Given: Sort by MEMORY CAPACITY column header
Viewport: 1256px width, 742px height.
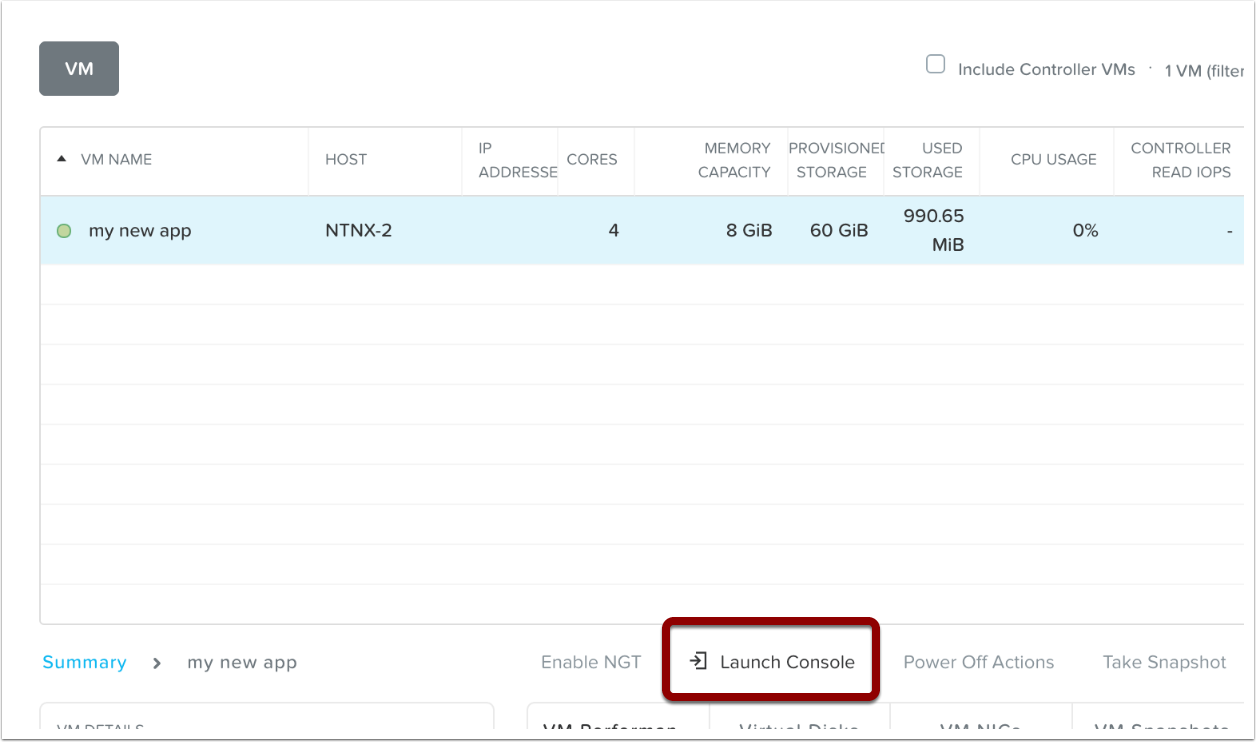Looking at the screenshot, I should pos(734,160).
